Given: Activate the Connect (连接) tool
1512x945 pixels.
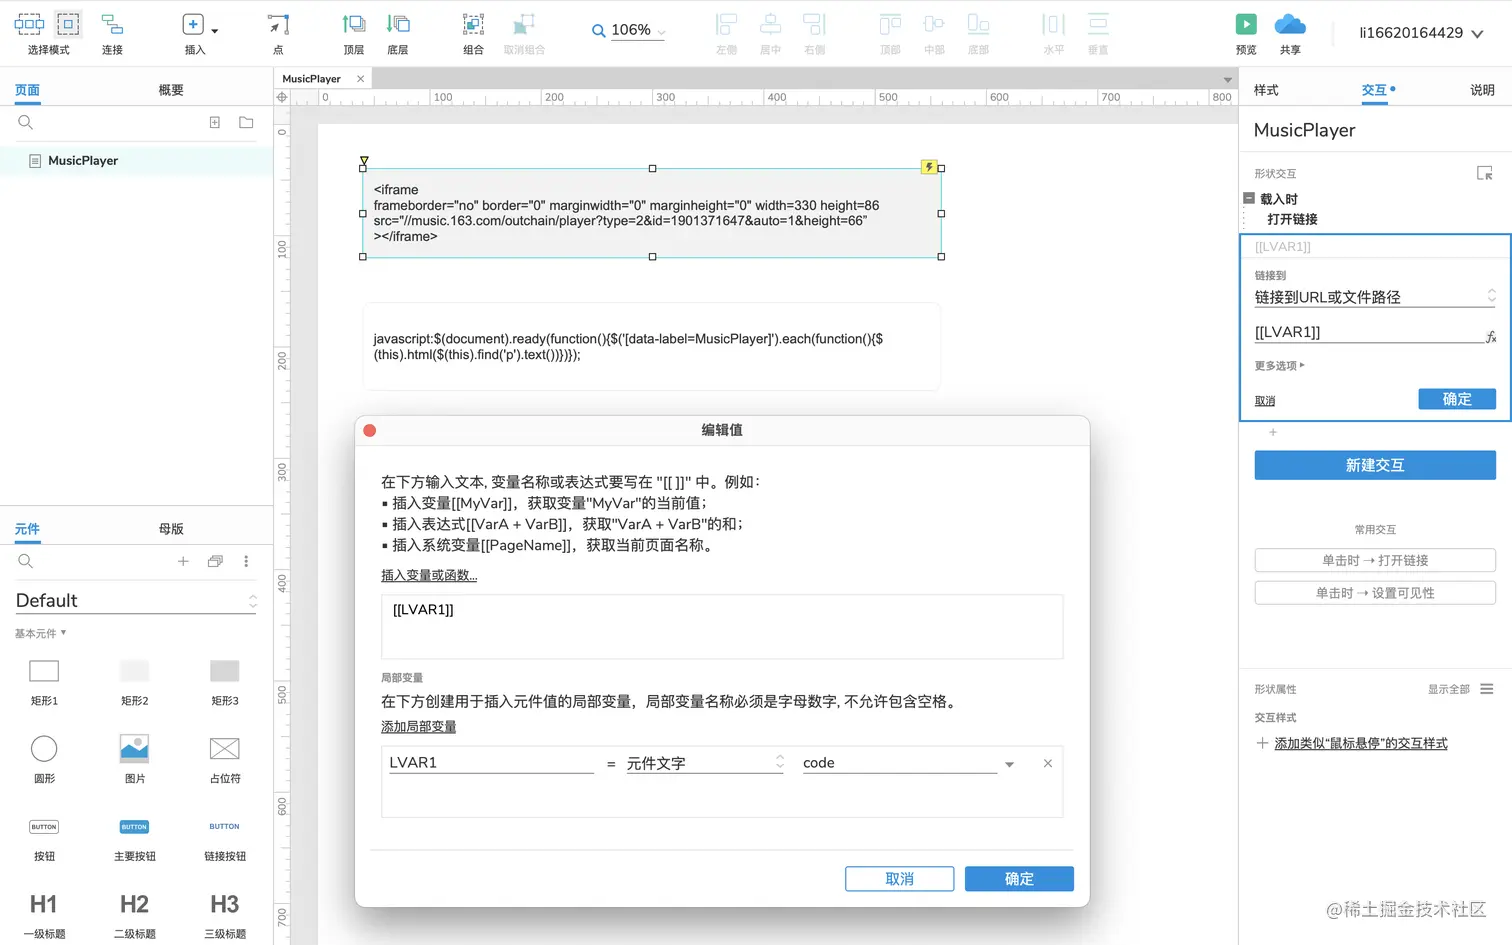Looking at the screenshot, I should 112,25.
